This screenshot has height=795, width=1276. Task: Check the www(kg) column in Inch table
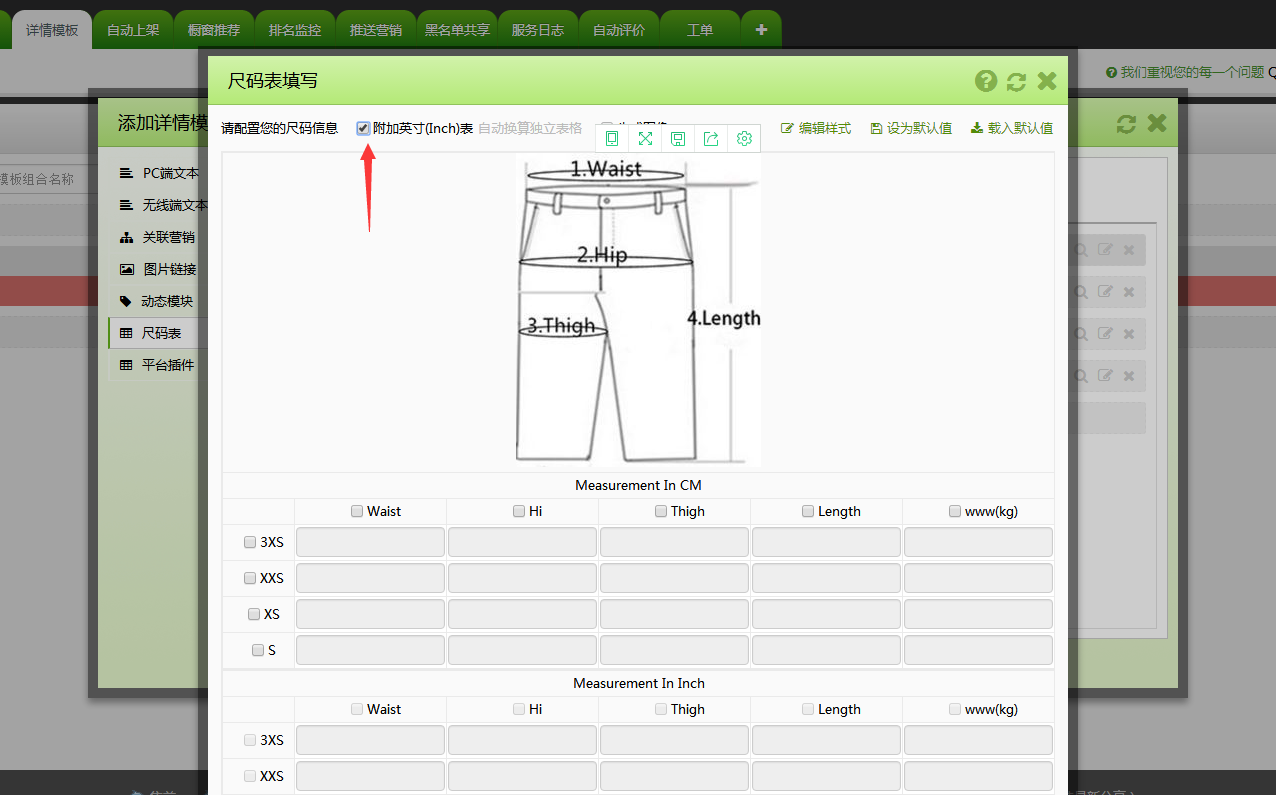click(x=955, y=709)
